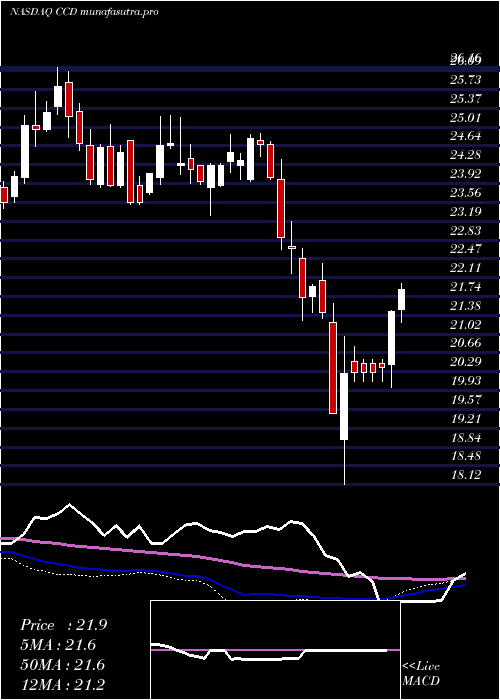Click the 18.84 price axis label
500x700 pixels.
coord(466,437)
